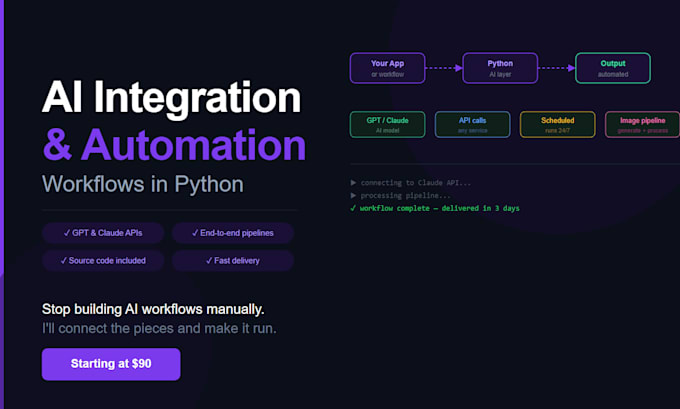Click the 'Workflows in Python' subtitle
This screenshot has height=409, width=680.
143,184
